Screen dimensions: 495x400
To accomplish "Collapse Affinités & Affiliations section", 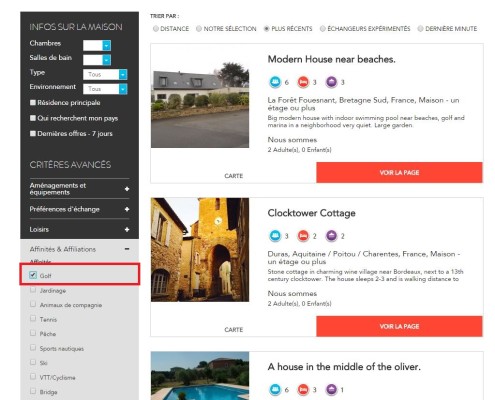I will 79,249.
